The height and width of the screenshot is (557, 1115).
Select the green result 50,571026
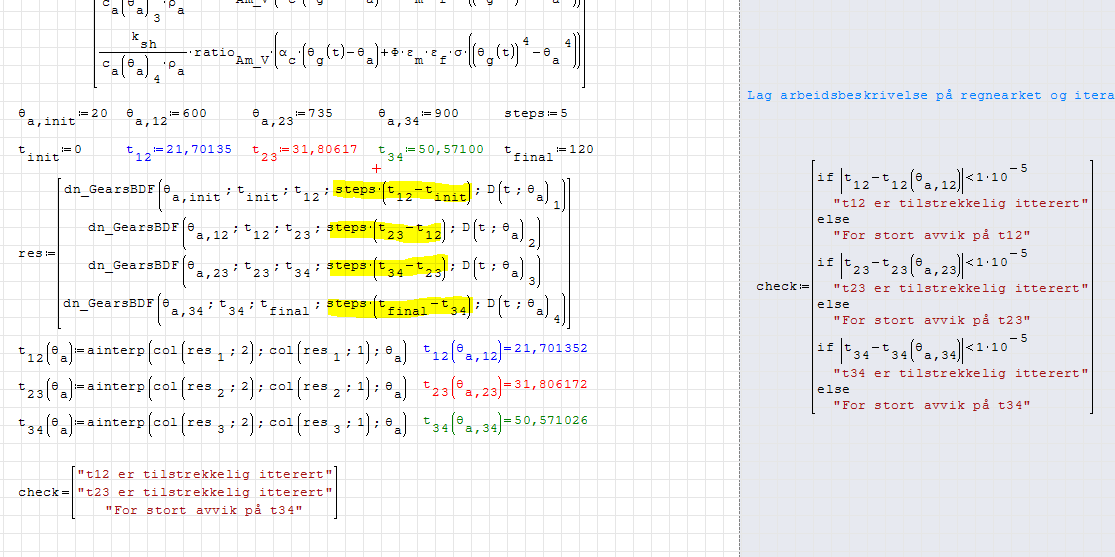(x=547, y=419)
